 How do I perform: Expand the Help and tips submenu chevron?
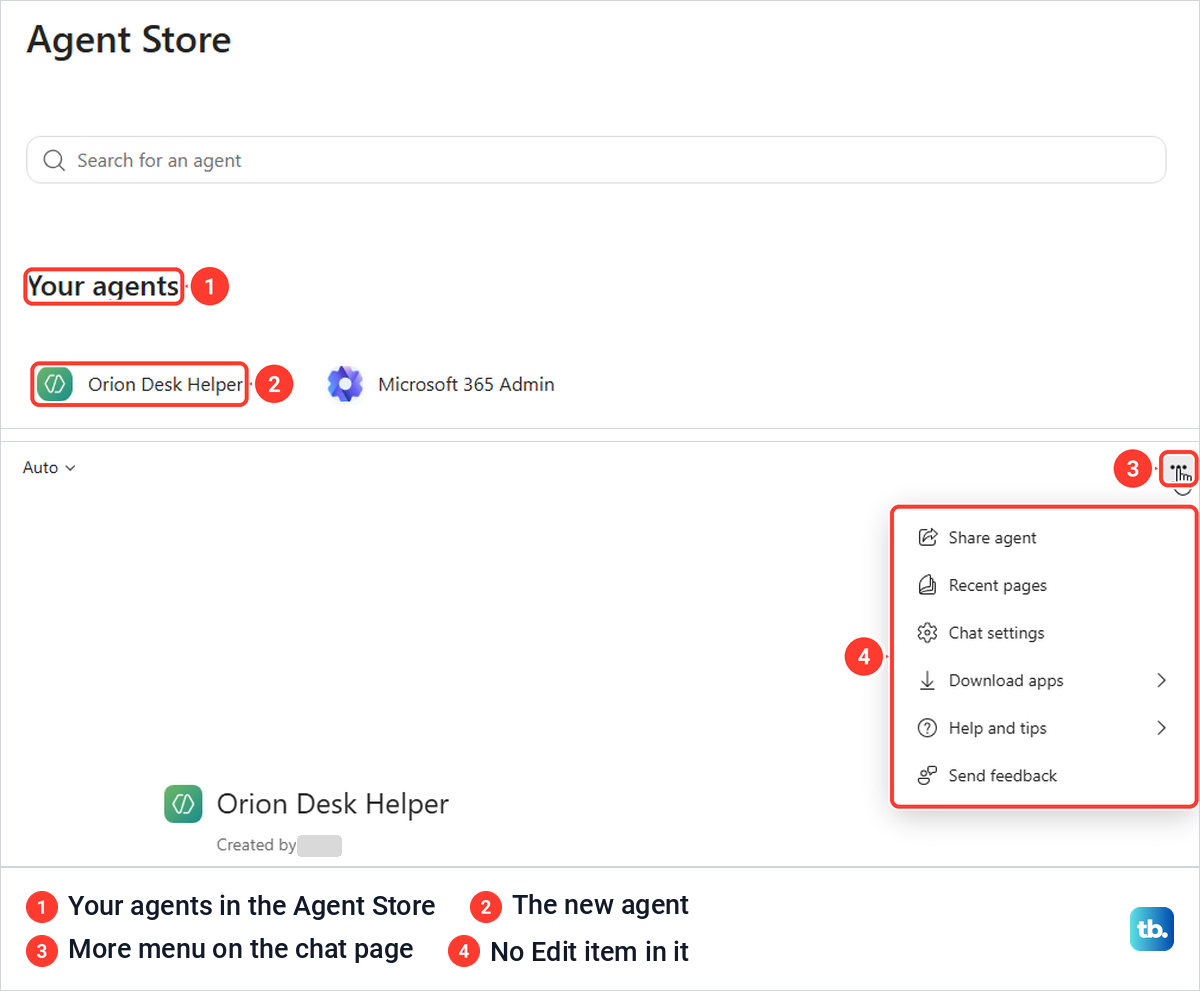[x=1162, y=728]
